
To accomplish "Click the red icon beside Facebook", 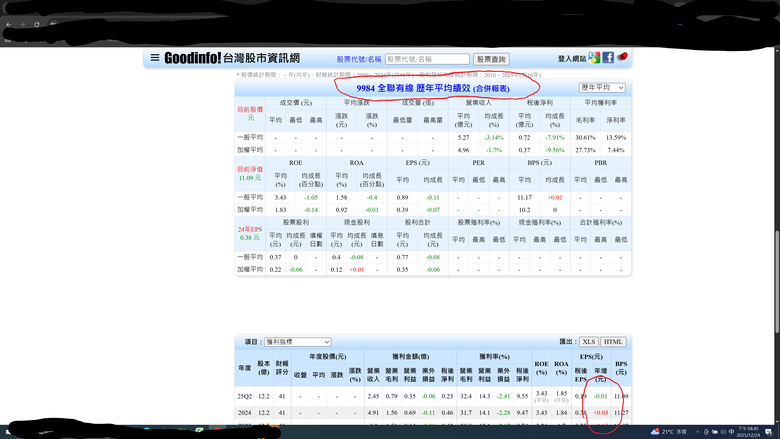I will (622, 57).
